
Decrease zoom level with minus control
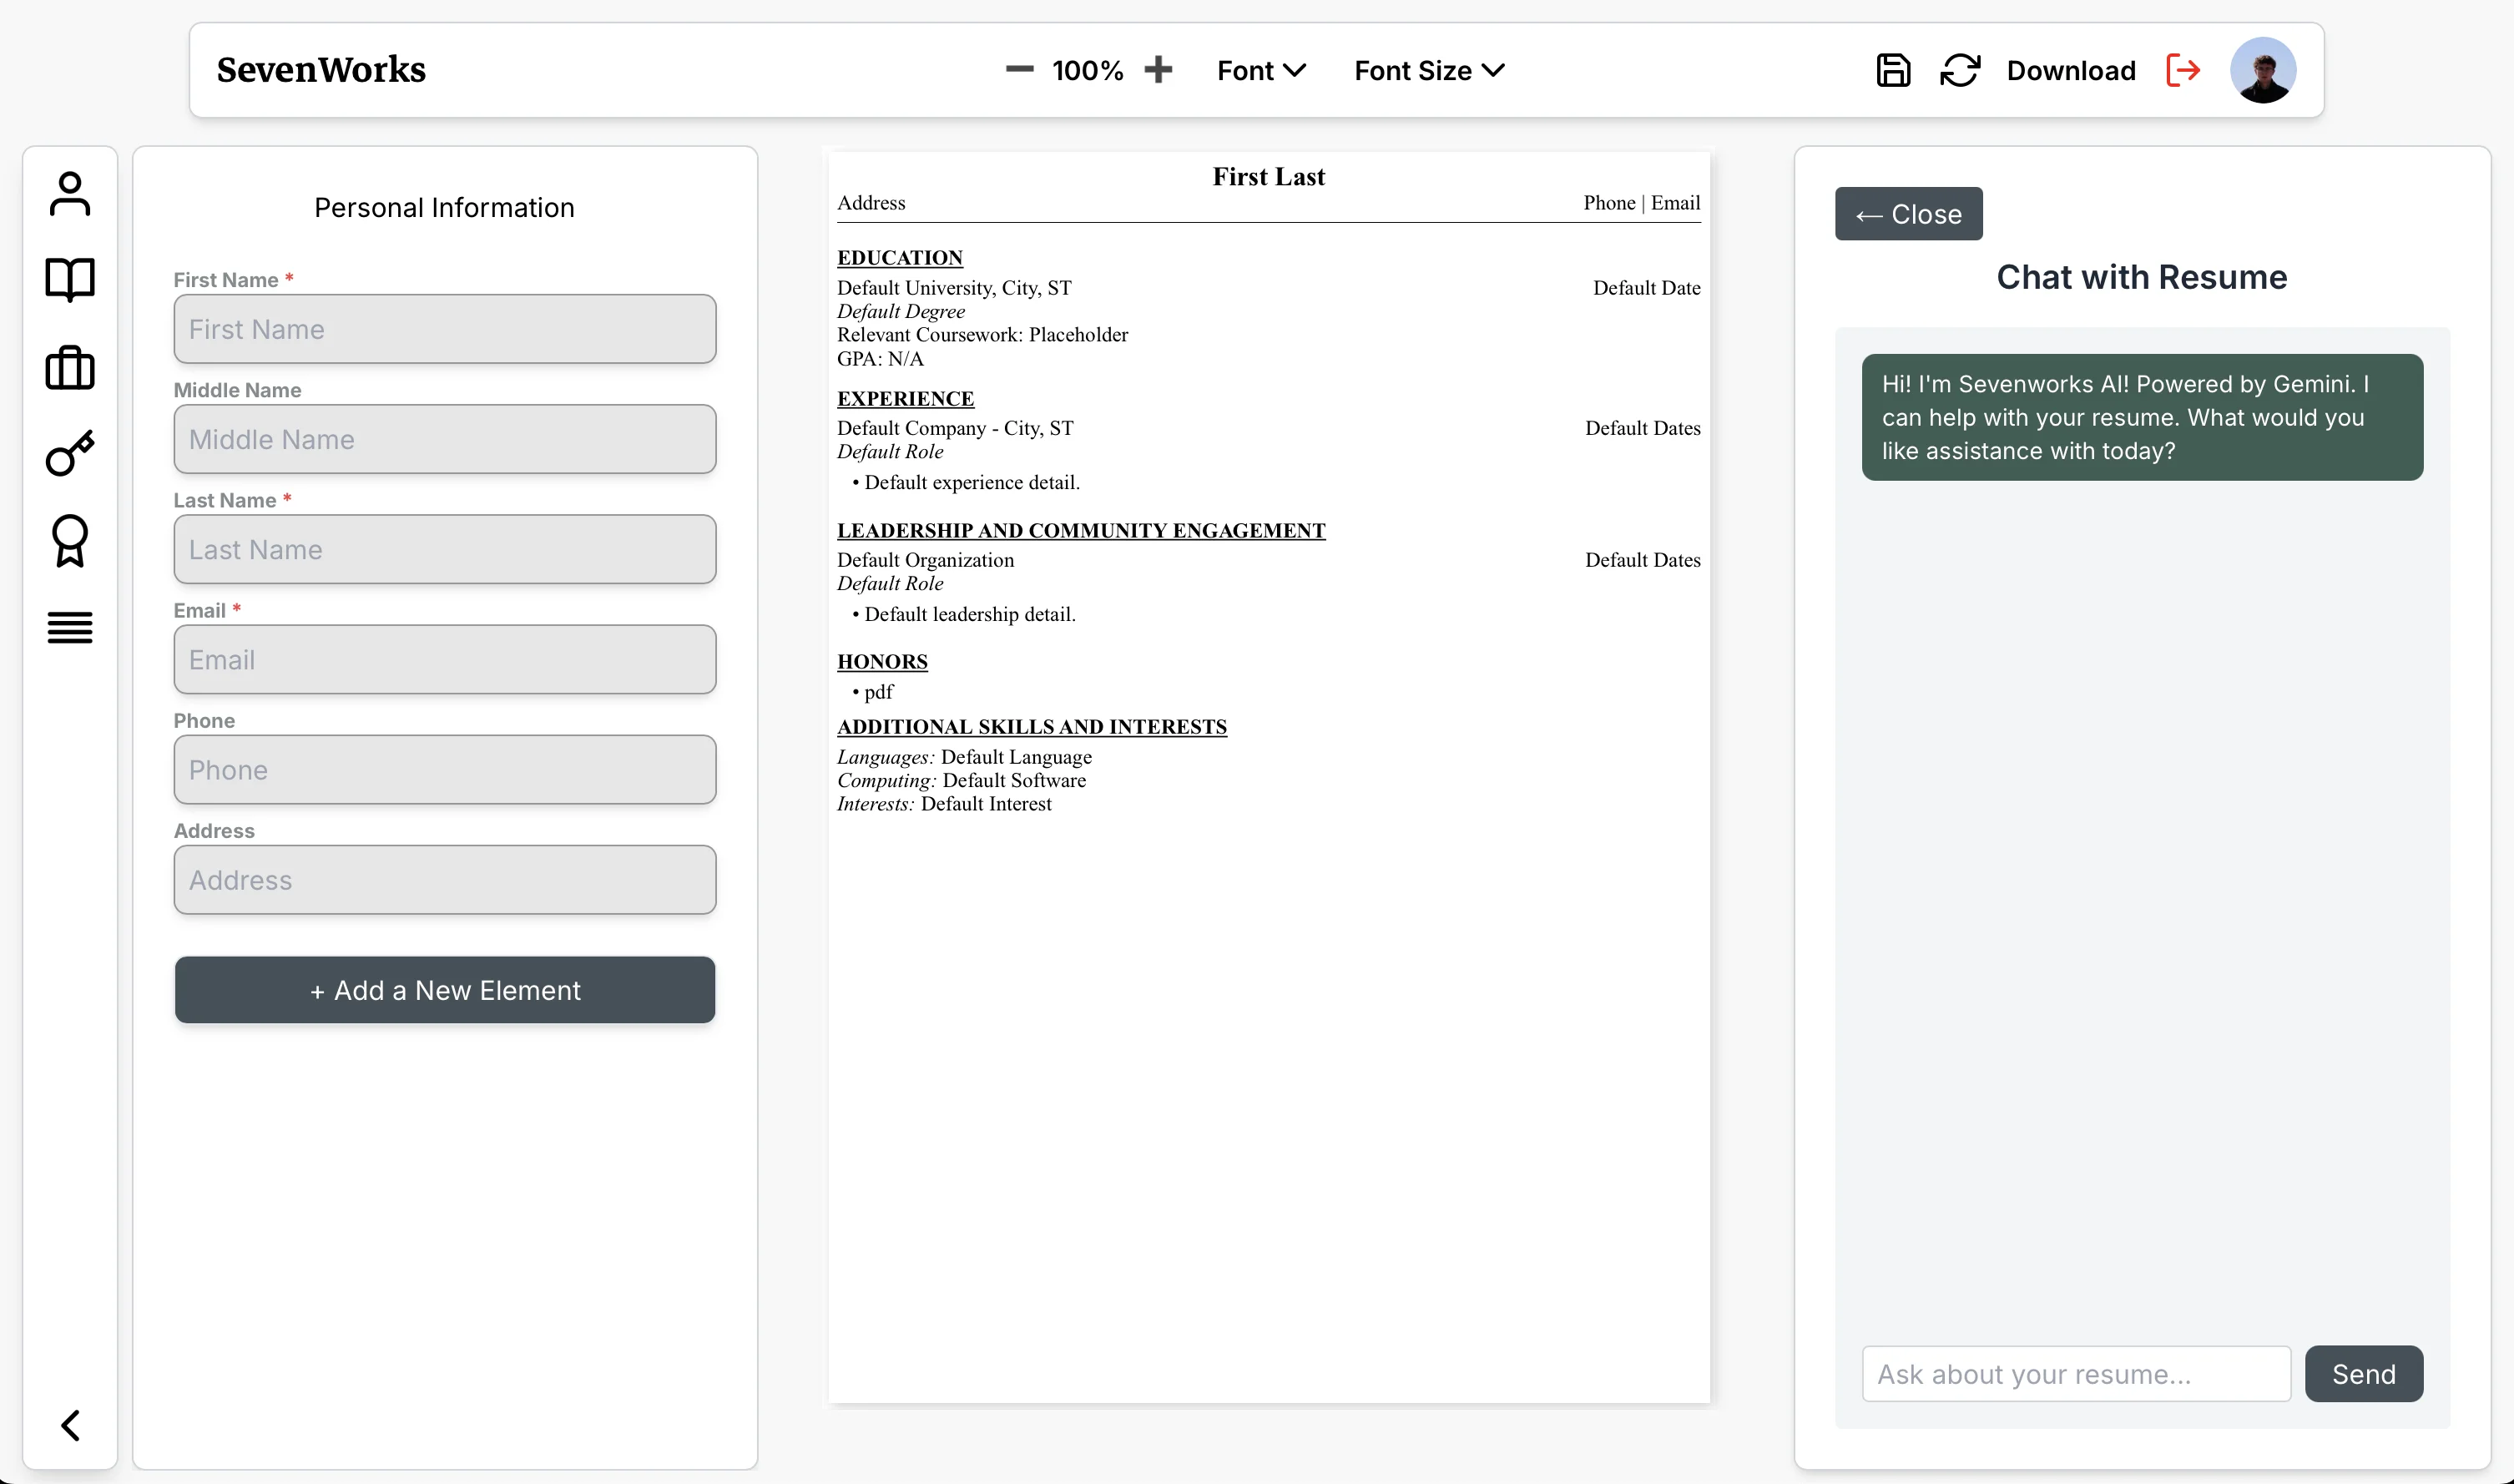(x=1019, y=70)
